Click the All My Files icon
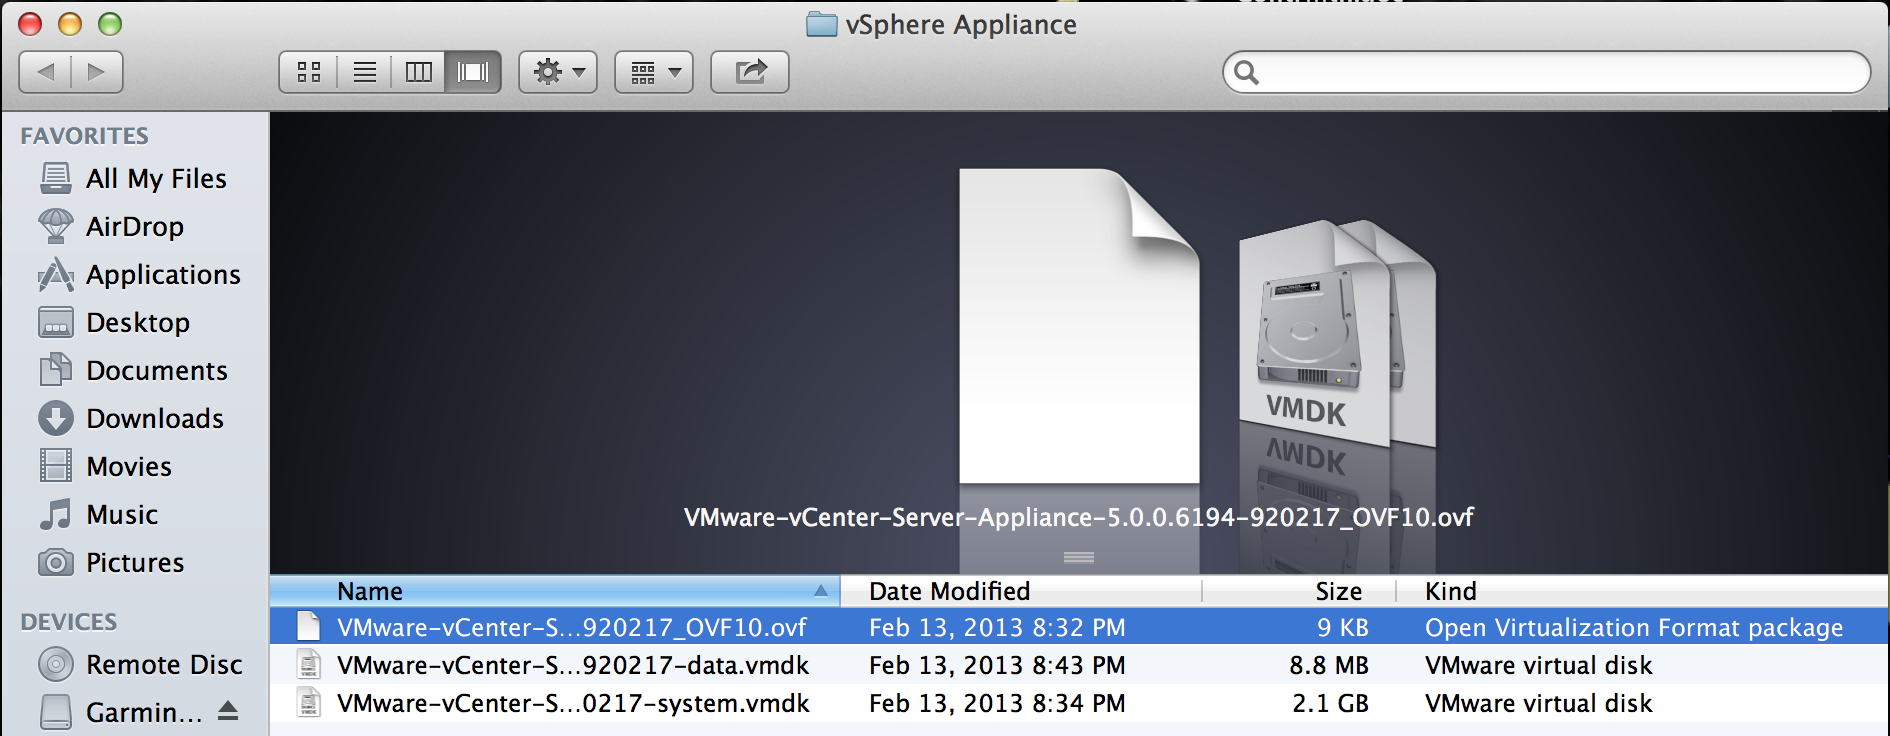The height and width of the screenshot is (736, 1890). [x=56, y=178]
